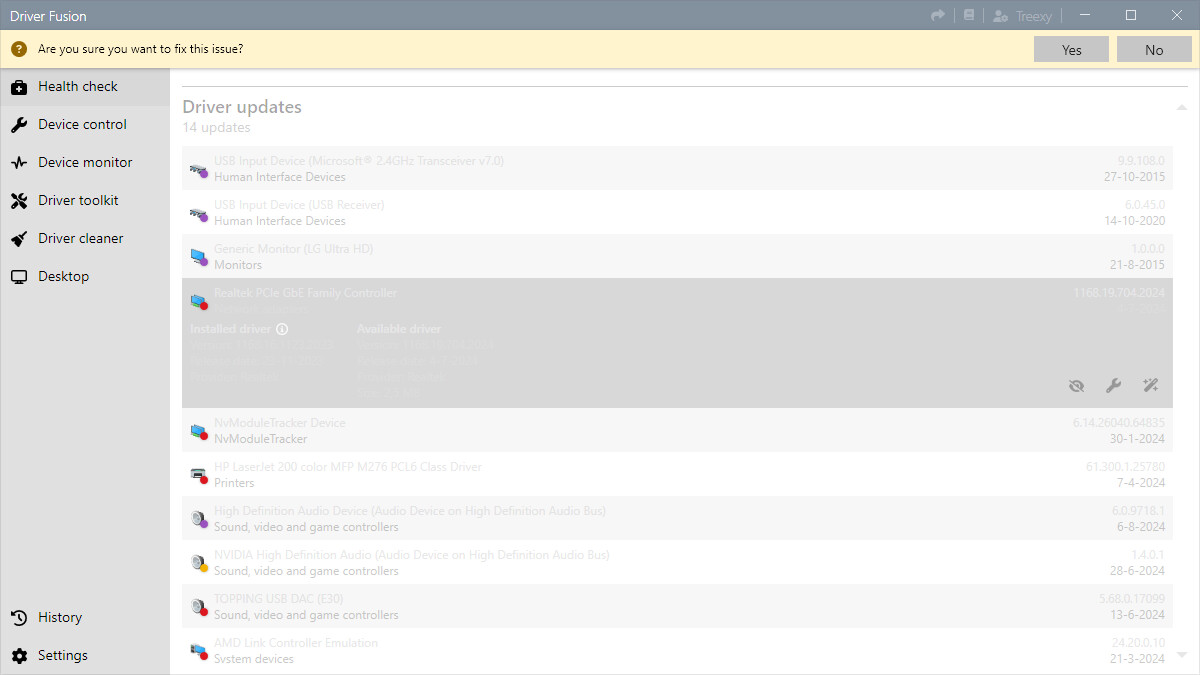The height and width of the screenshot is (675, 1200).
Task: Click the wrench icon on Realtek row
Action: click(x=1113, y=386)
